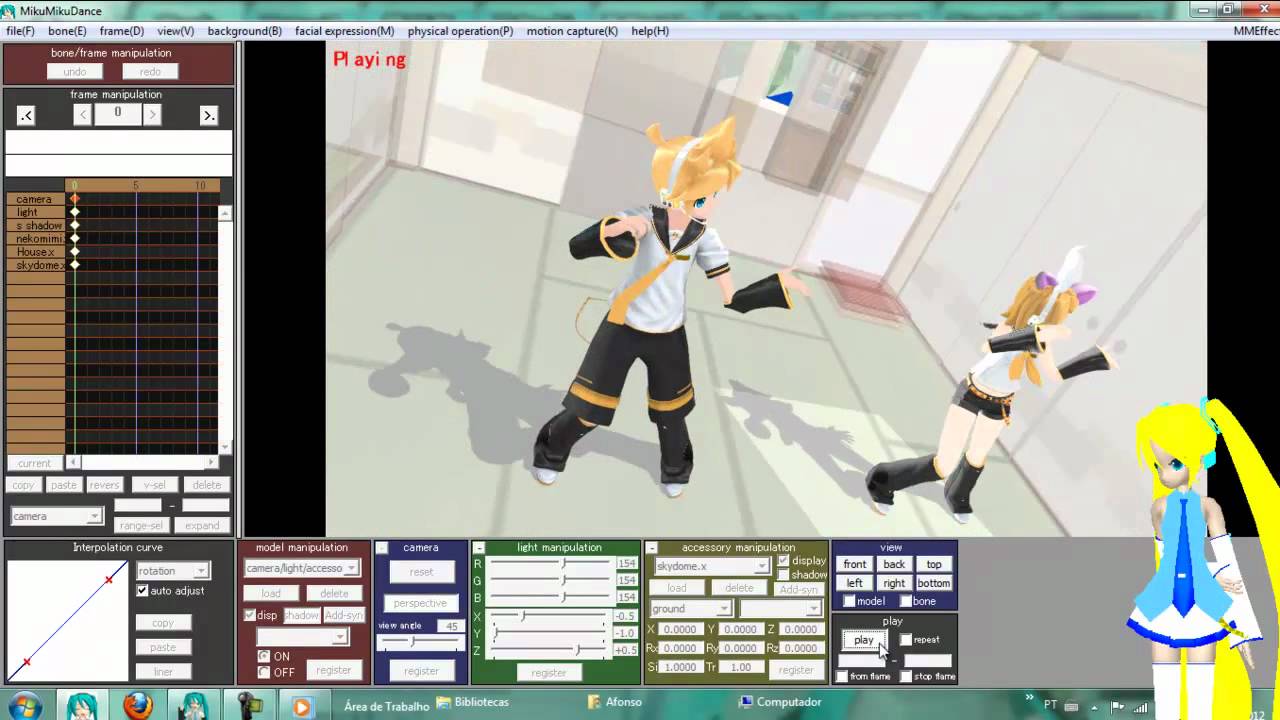Enable the view bone checkbox
Screen dimensions: 1280x720
(906, 601)
